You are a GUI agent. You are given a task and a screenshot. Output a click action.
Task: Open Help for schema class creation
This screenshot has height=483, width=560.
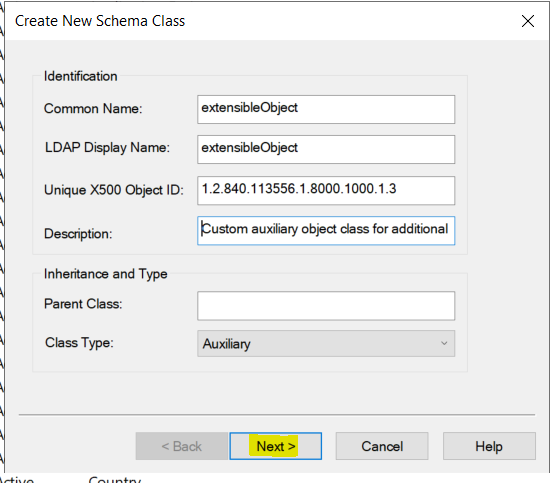(489, 446)
